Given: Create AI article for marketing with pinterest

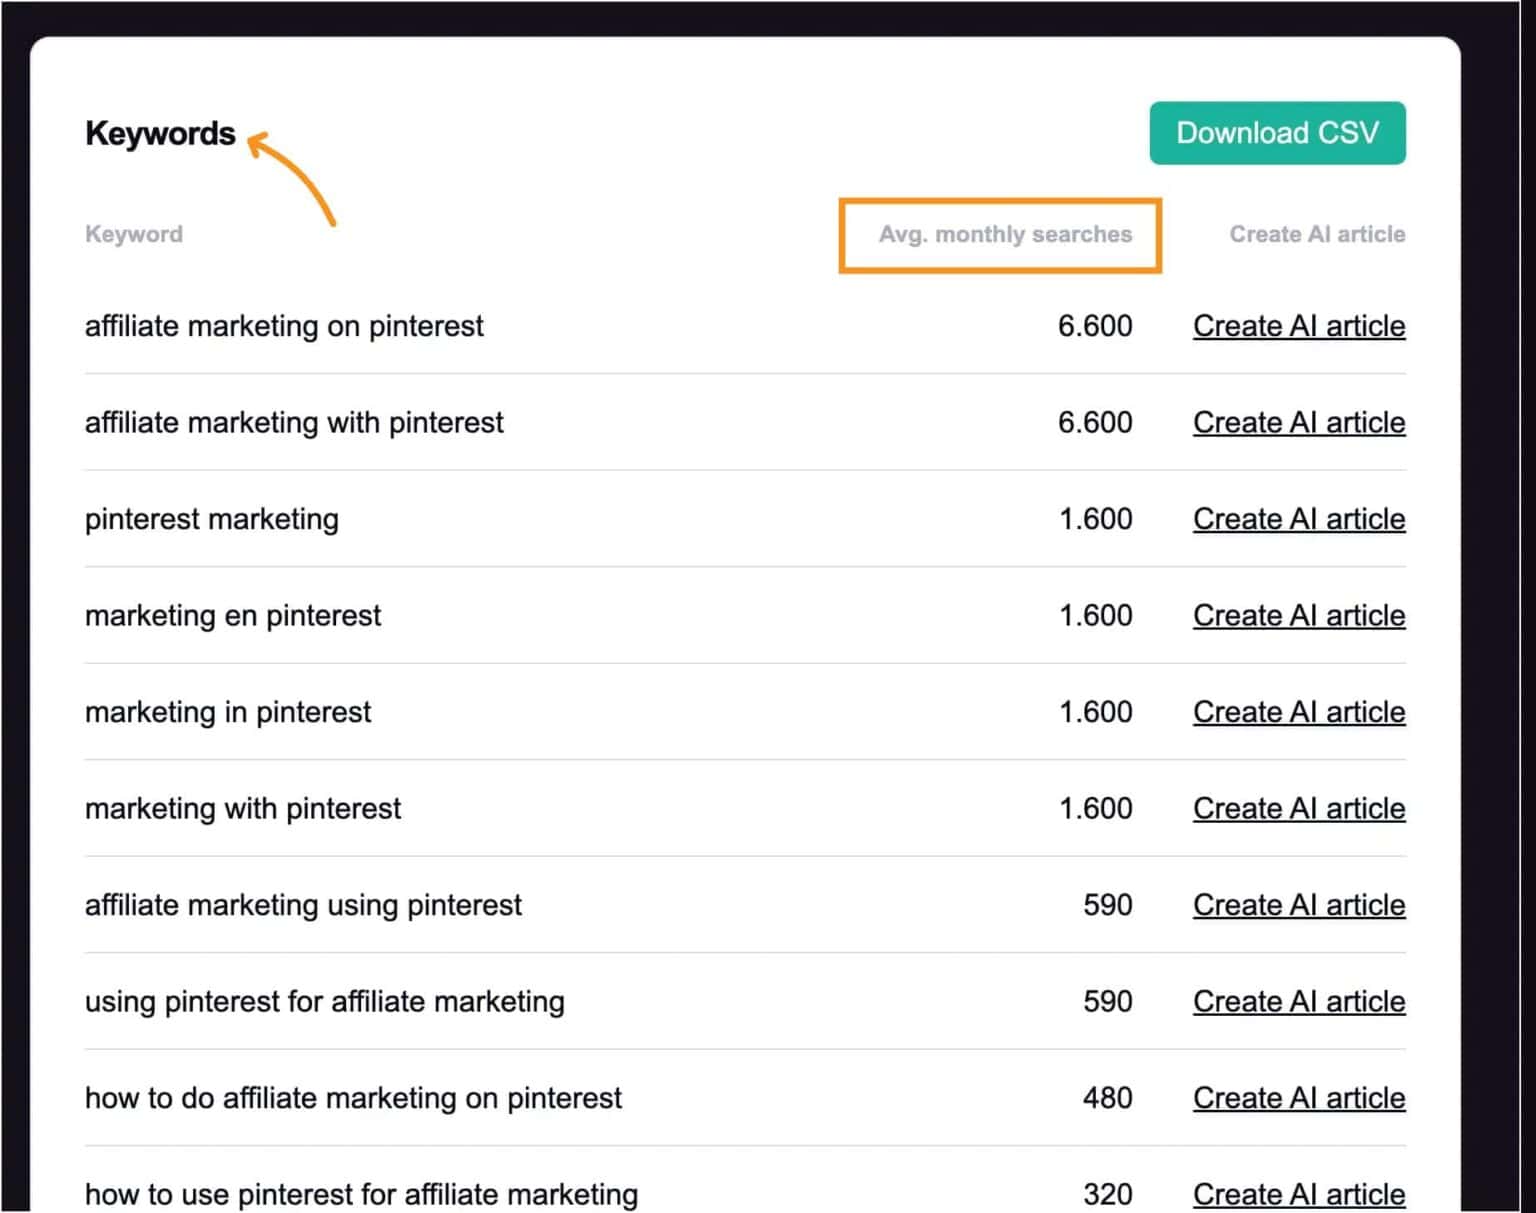Looking at the screenshot, I should 1298,809.
